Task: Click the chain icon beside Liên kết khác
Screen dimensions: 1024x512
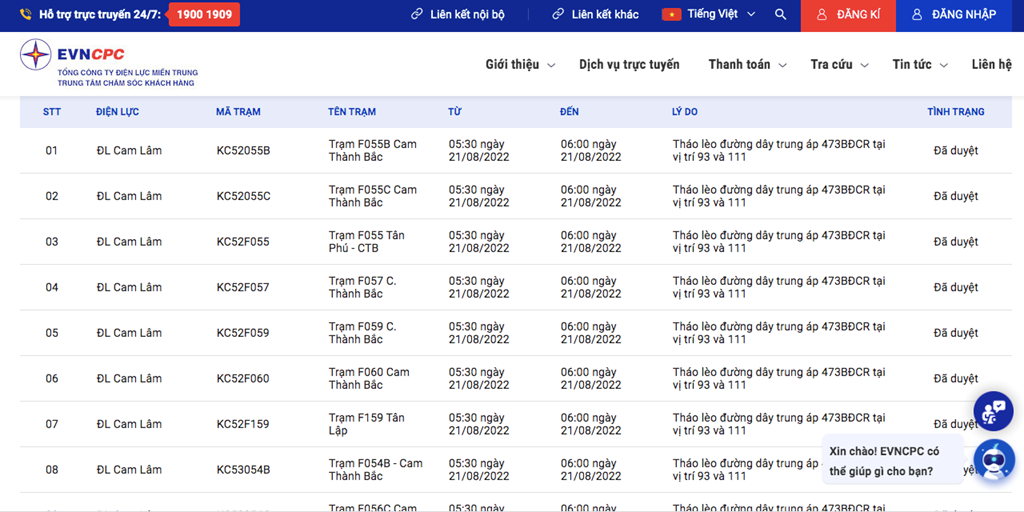Action: point(558,15)
